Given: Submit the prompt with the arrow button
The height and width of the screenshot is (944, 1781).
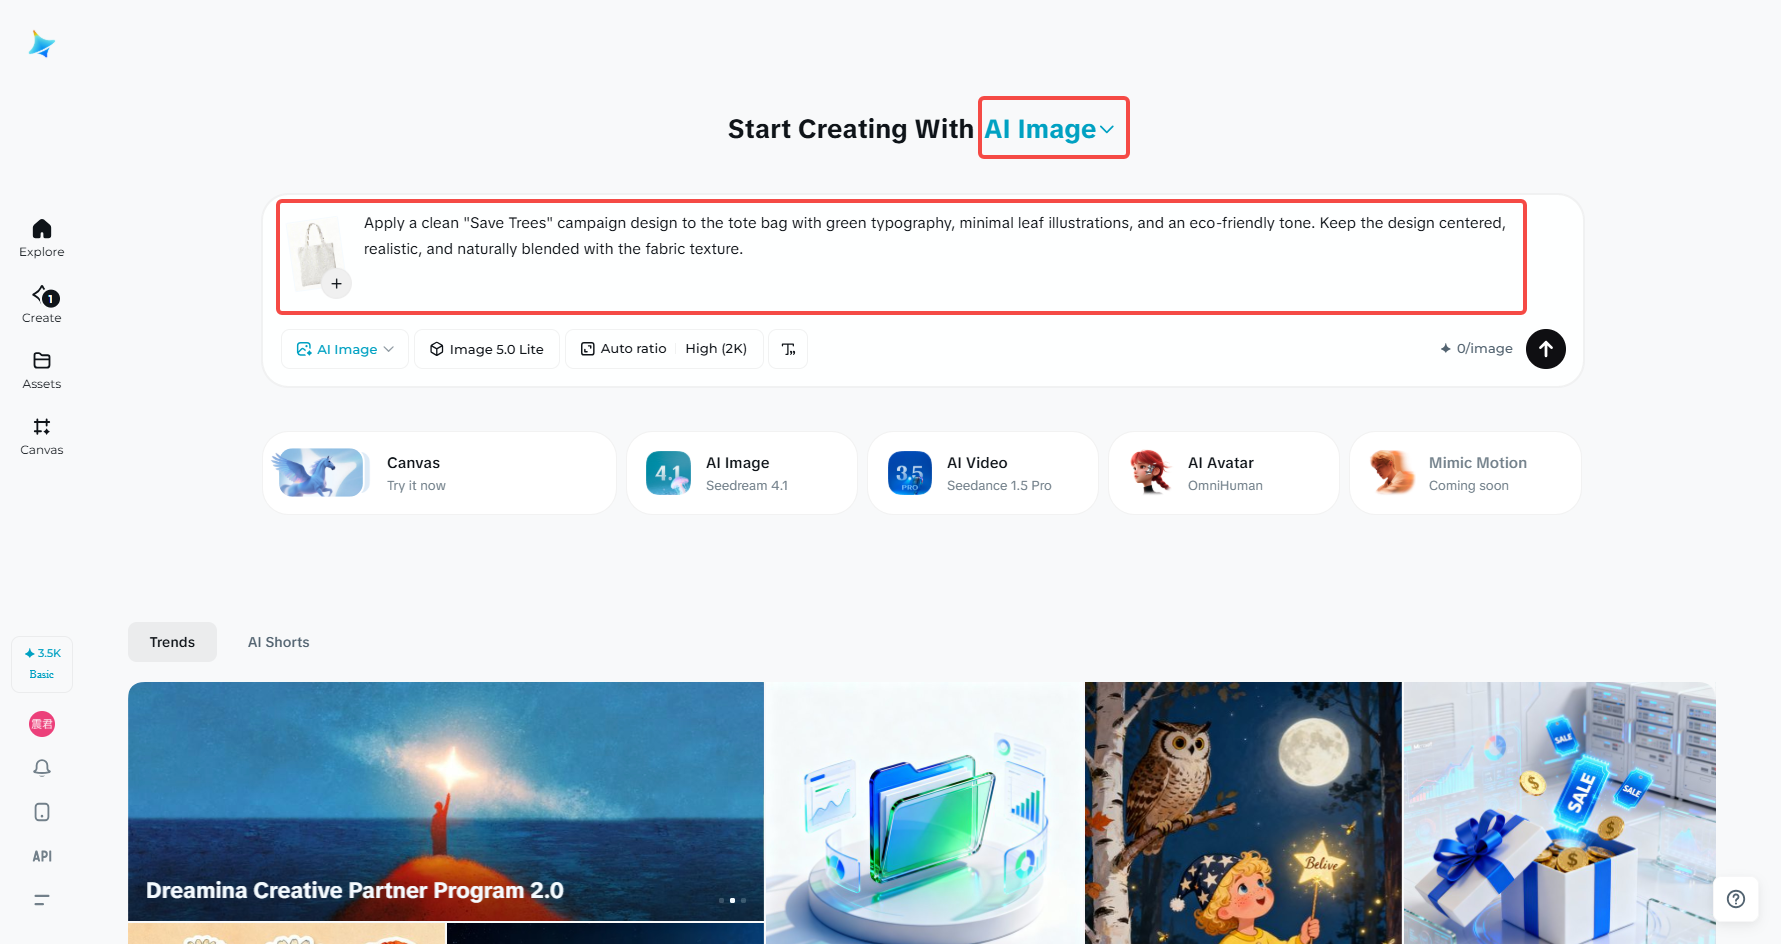Looking at the screenshot, I should 1546,349.
